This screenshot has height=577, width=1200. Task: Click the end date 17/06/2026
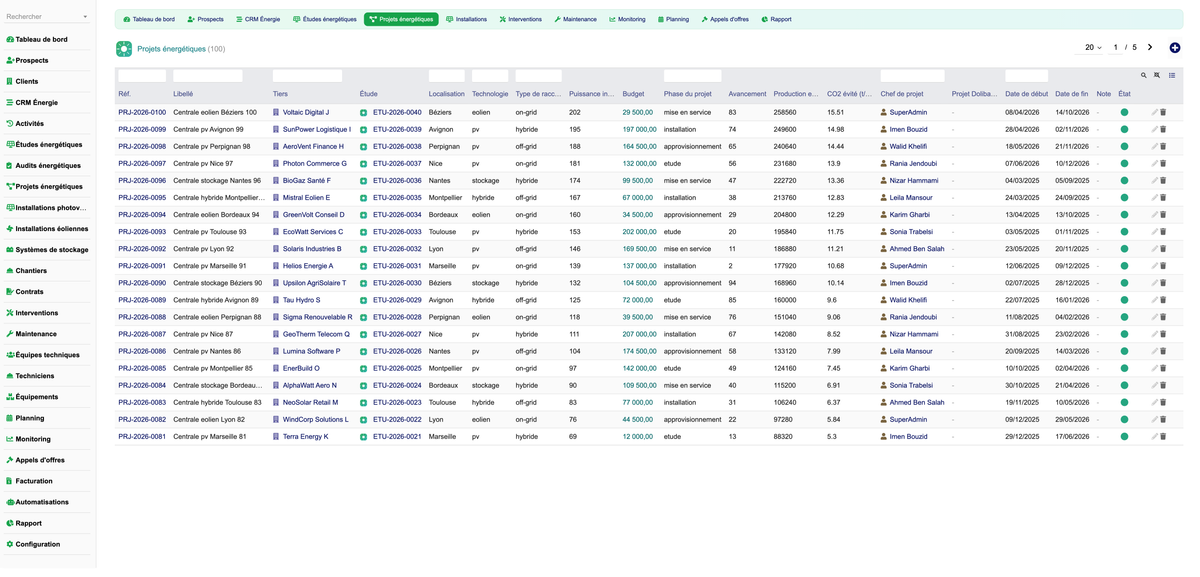click(x=1072, y=437)
